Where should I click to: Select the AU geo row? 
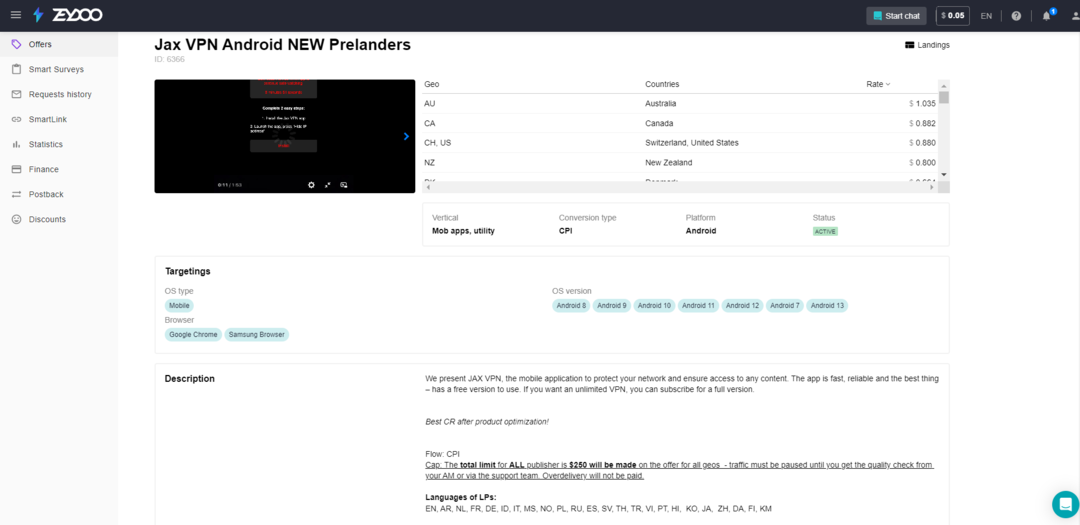click(680, 103)
